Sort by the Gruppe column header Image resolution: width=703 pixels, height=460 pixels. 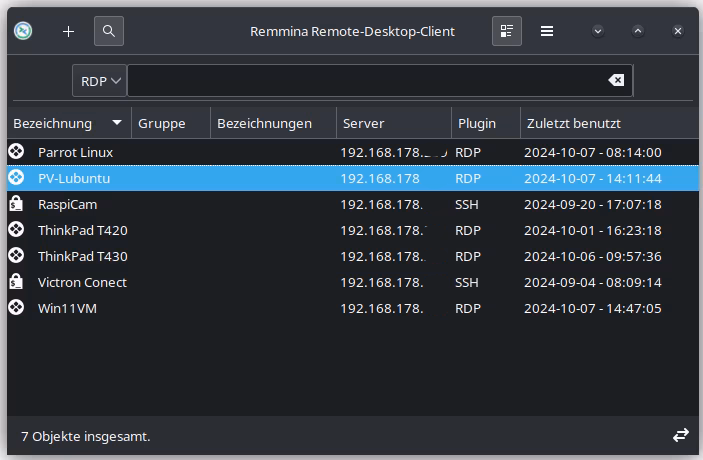tap(171, 123)
